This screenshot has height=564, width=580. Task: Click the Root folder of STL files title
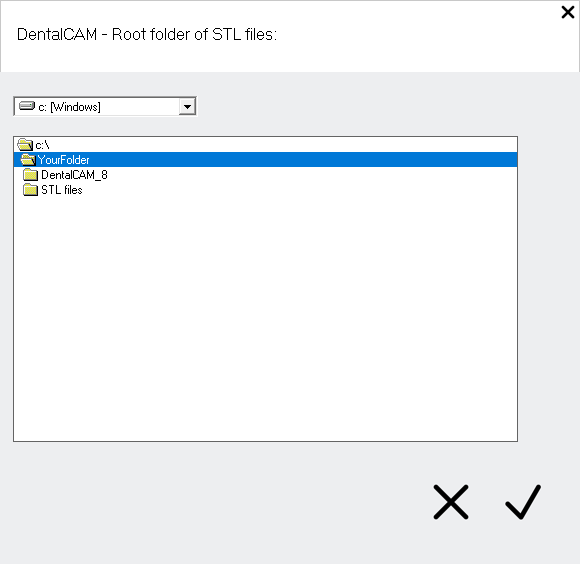click(x=194, y=34)
